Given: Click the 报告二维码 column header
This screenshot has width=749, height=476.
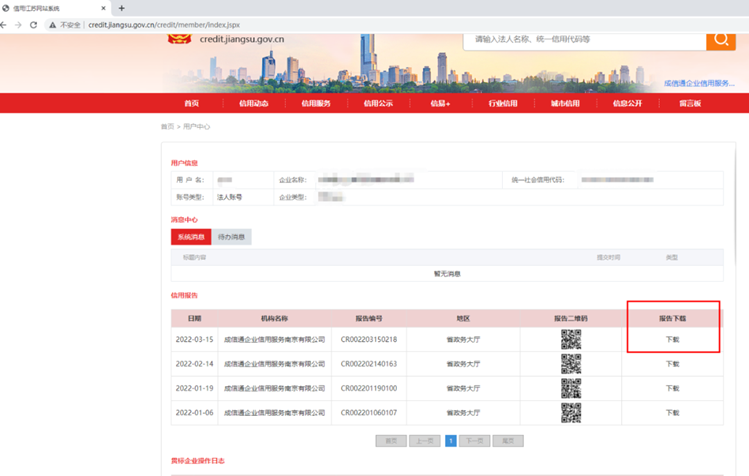Looking at the screenshot, I should (571, 318).
